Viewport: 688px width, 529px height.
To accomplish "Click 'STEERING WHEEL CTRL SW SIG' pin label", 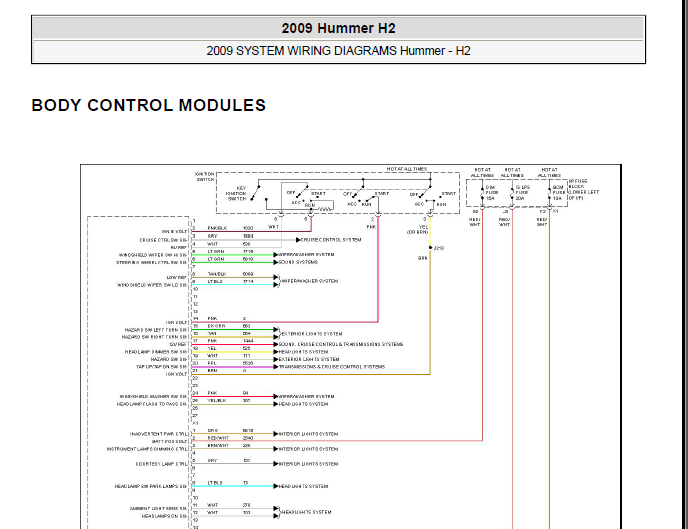I will [x=151, y=263].
